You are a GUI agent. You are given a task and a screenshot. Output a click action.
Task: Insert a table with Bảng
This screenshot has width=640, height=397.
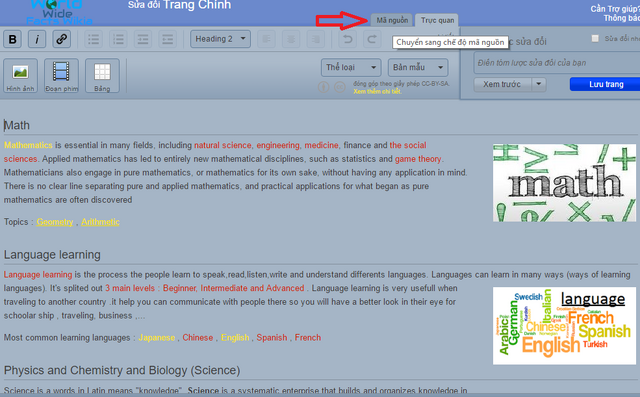click(102, 75)
